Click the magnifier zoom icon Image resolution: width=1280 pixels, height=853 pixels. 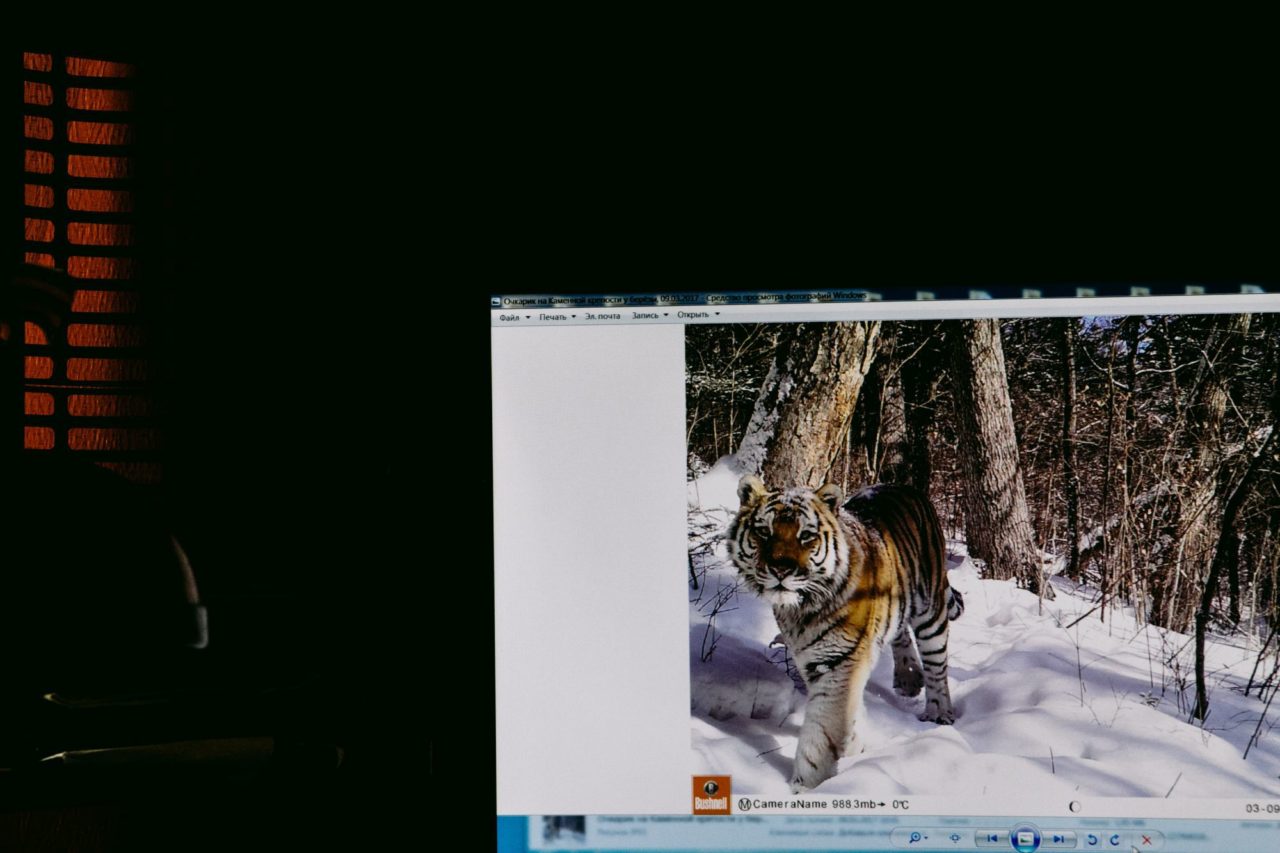(914, 837)
